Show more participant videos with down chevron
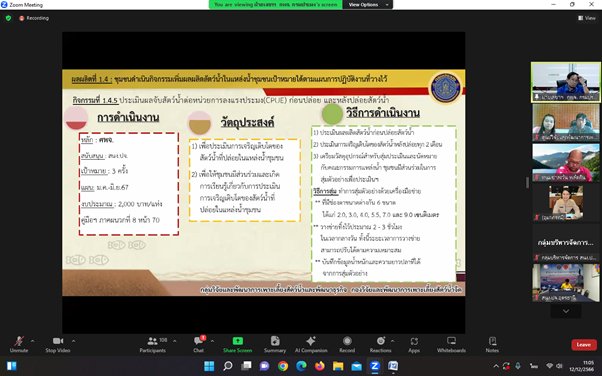This screenshot has width=602, height=376. (x=566, y=311)
